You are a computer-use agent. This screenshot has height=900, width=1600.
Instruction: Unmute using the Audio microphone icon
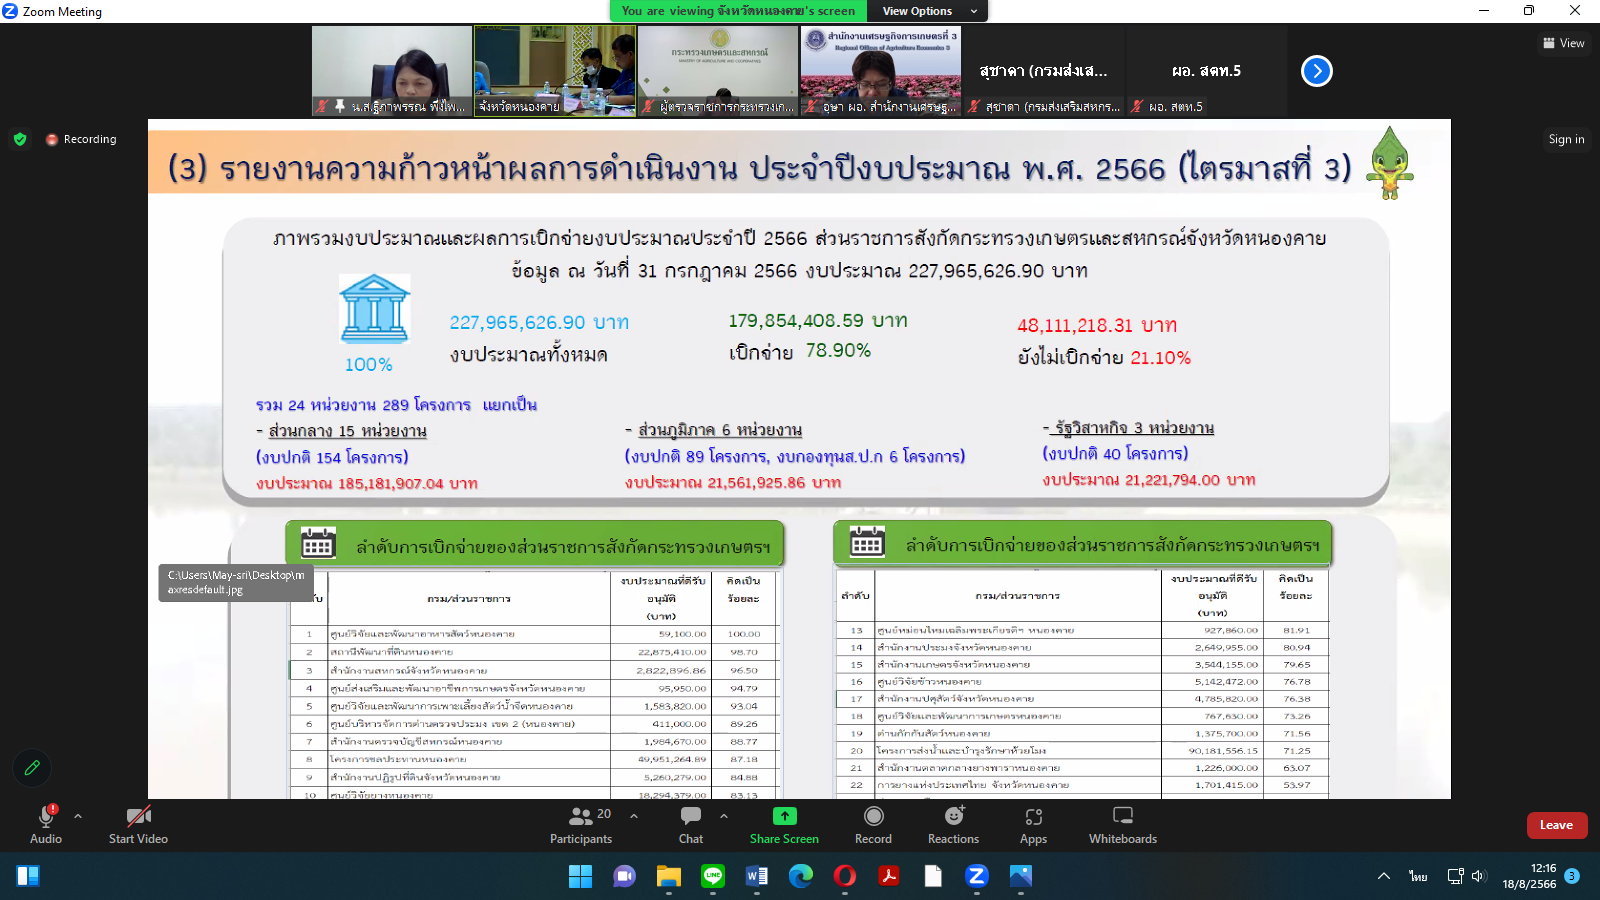45,817
